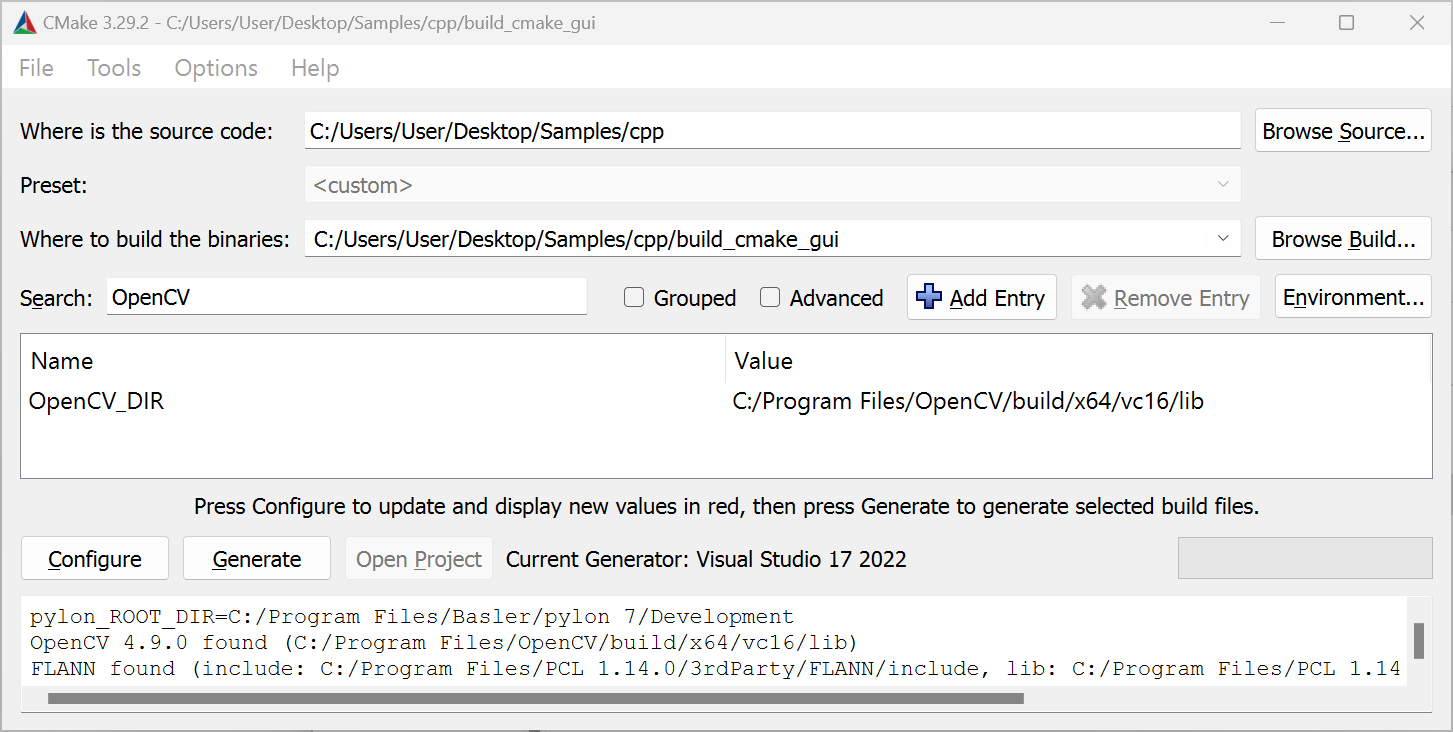
Task: Click the vertical scrollbar in output log
Action: (1418, 637)
